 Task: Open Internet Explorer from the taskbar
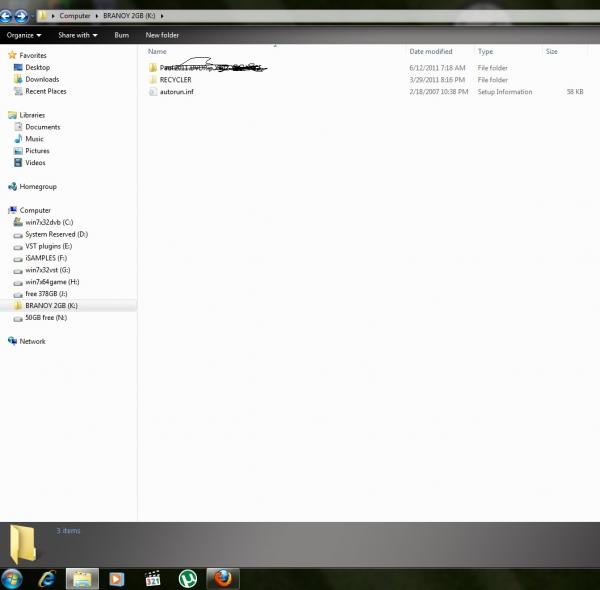[x=46, y=578]
